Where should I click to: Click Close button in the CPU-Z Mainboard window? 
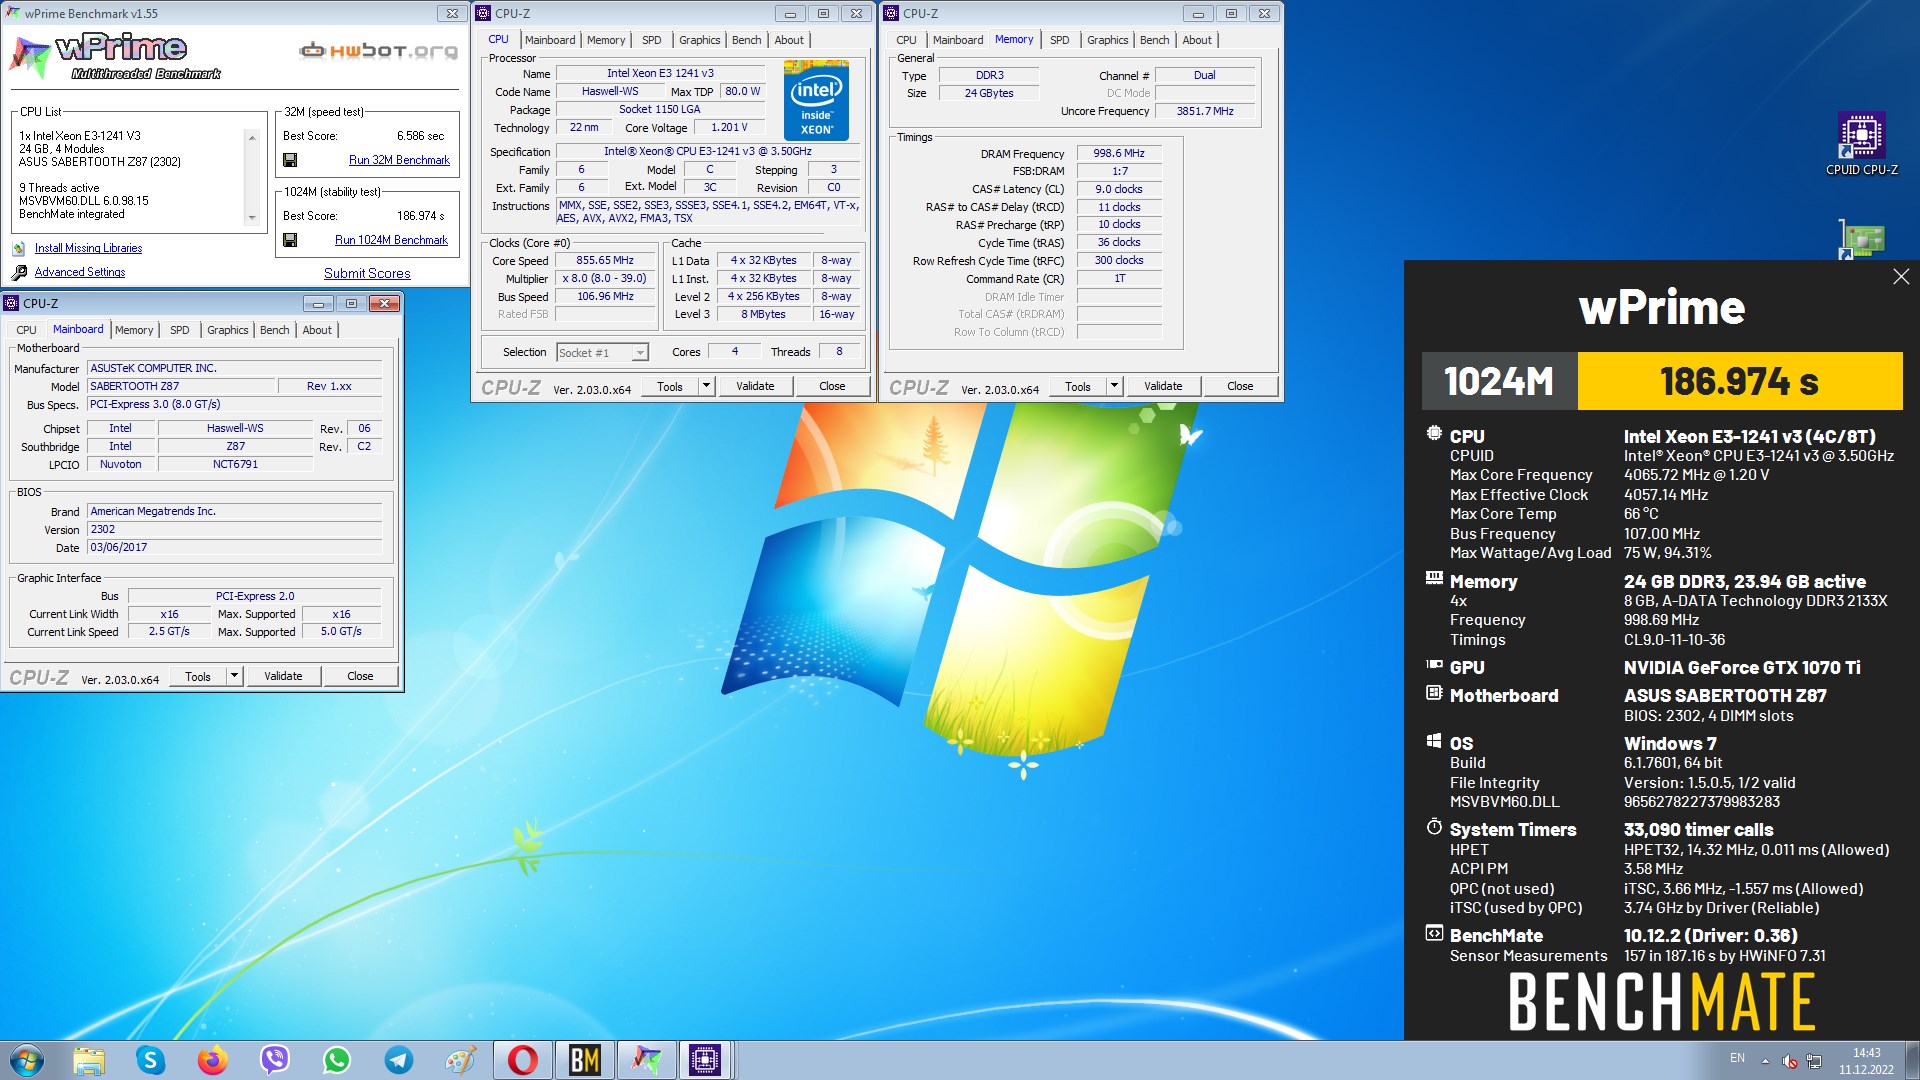click(x=360, y=677)
